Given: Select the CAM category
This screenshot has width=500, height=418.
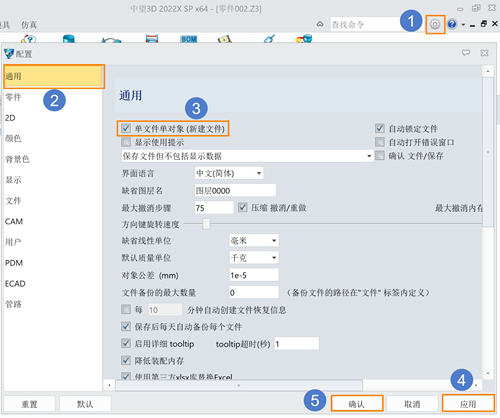Looking at the screenshot, I should (53, 221).
